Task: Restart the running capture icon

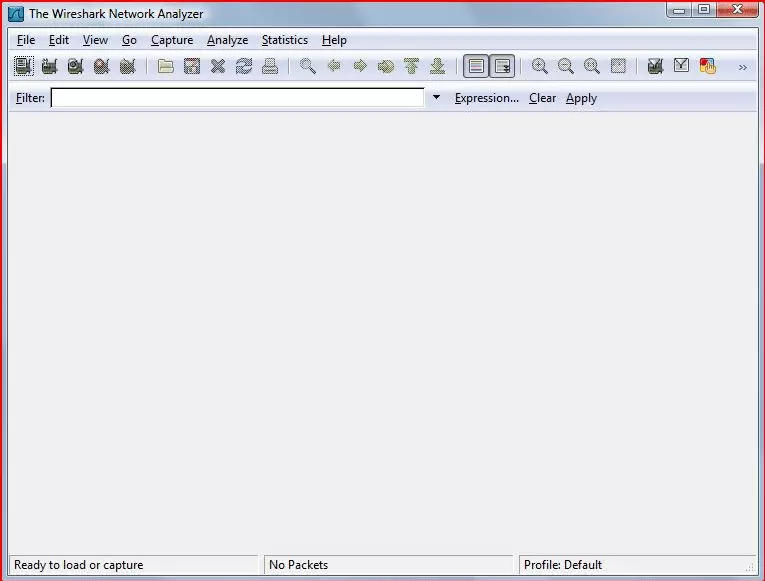Action: point(127,66)
